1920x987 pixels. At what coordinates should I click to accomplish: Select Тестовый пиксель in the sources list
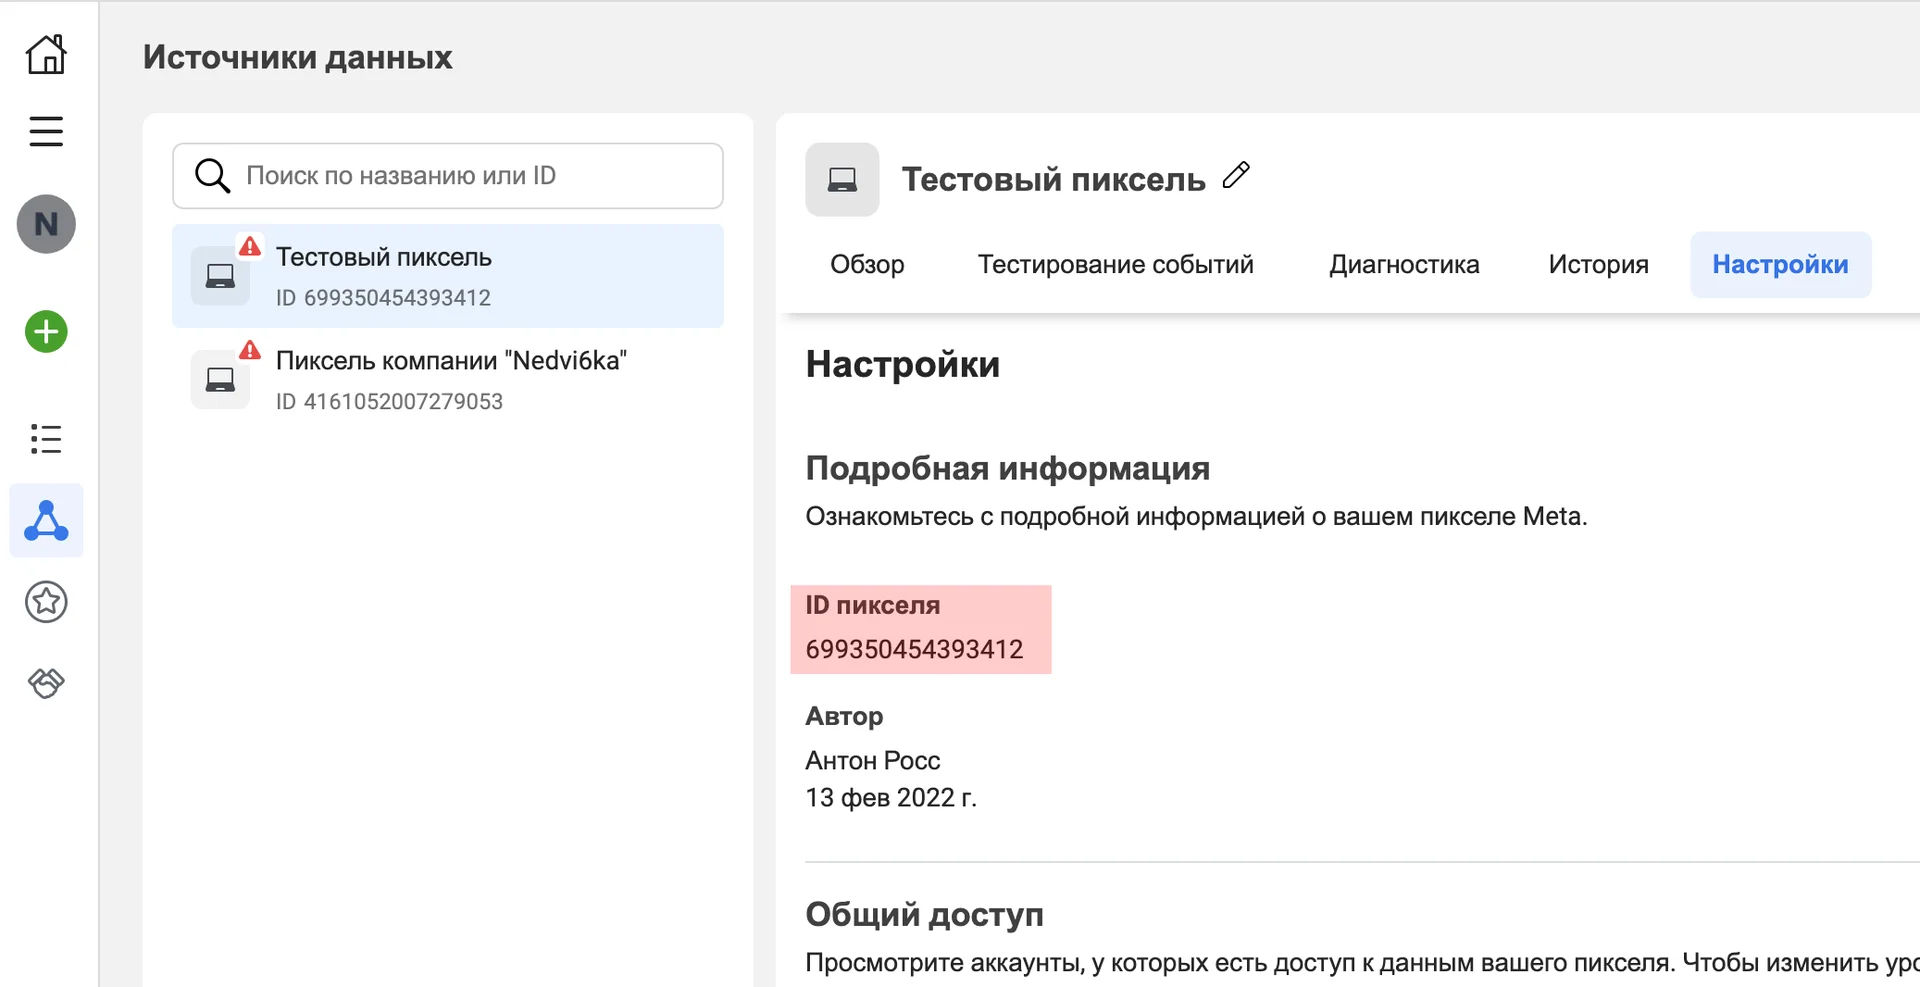[x=448, y=276]
